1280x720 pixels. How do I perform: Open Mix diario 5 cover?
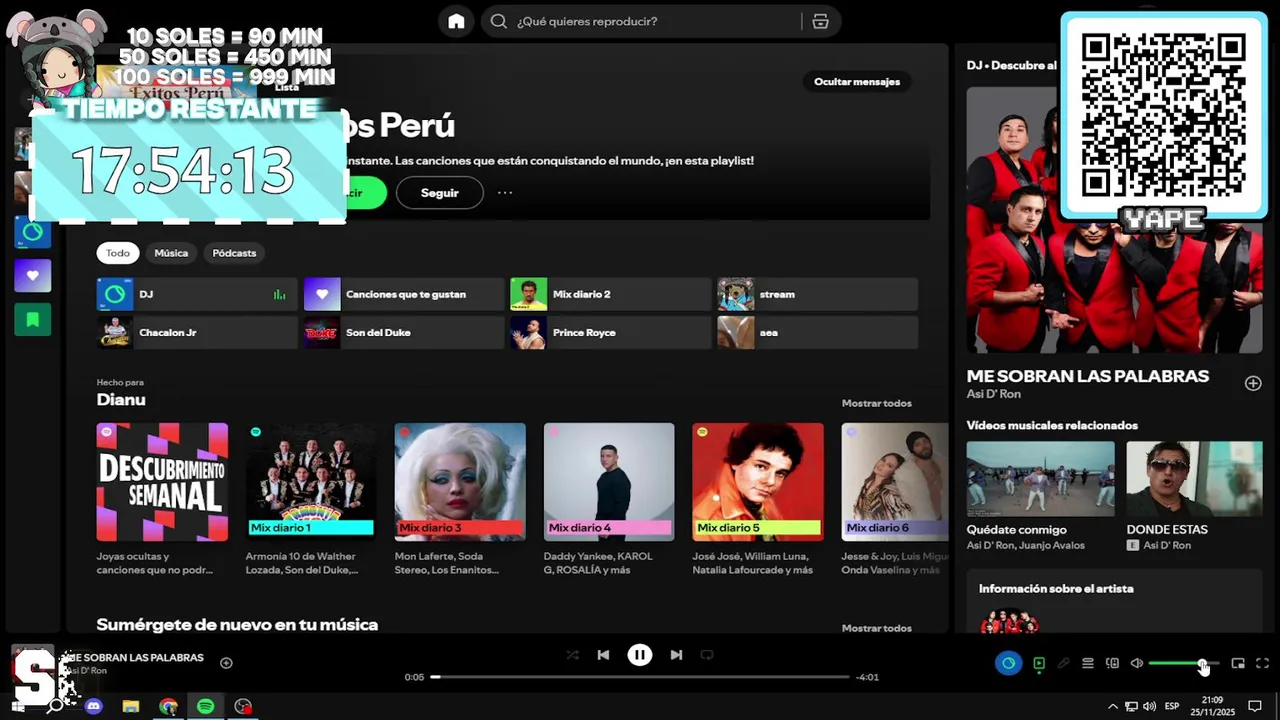(758, 482)
